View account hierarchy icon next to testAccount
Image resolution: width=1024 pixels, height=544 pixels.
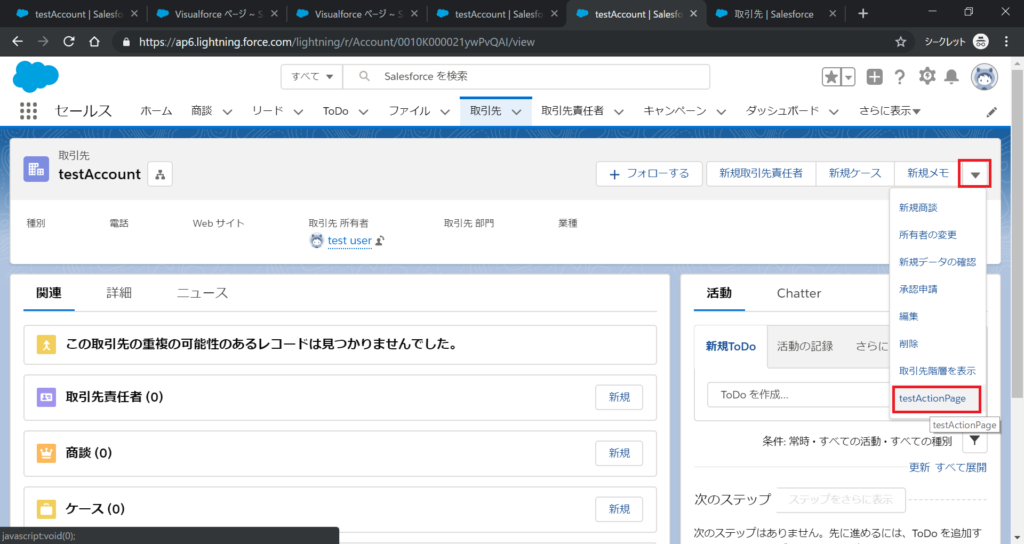pos(160,174)
